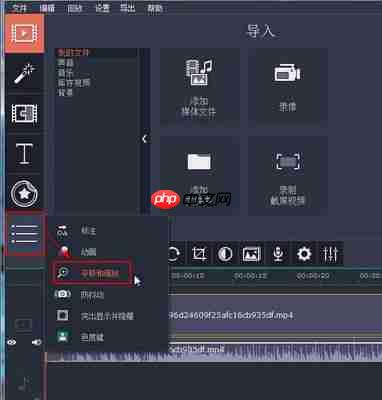Click the 00:00:15 mark on timeline ruler
This screenshot has width=382, height=400.
[251, 276]
